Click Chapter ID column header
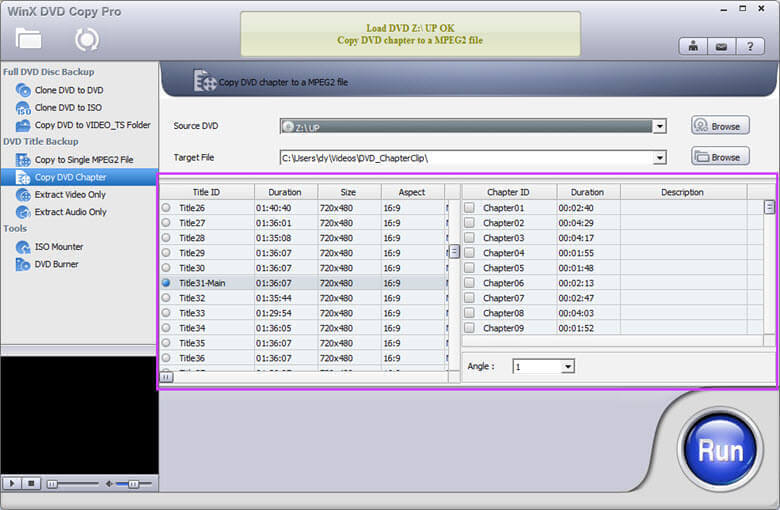The image size is (780, 510). coord(508,192)
